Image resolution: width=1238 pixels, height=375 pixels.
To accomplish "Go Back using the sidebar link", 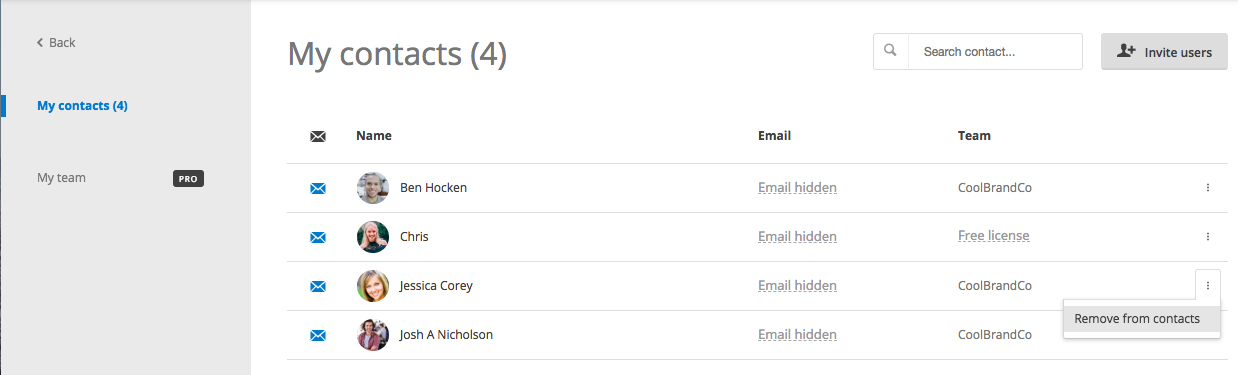I will point(56,42).
